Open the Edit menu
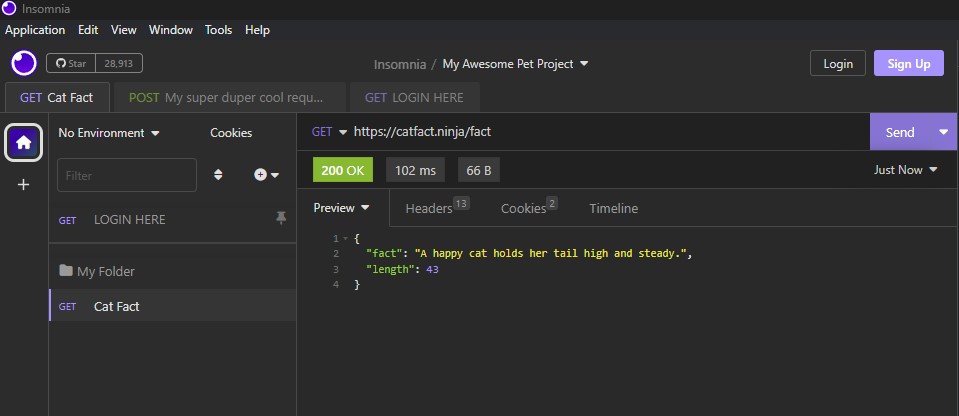Screen dimensions: 959x416 (x=88, y=29)
